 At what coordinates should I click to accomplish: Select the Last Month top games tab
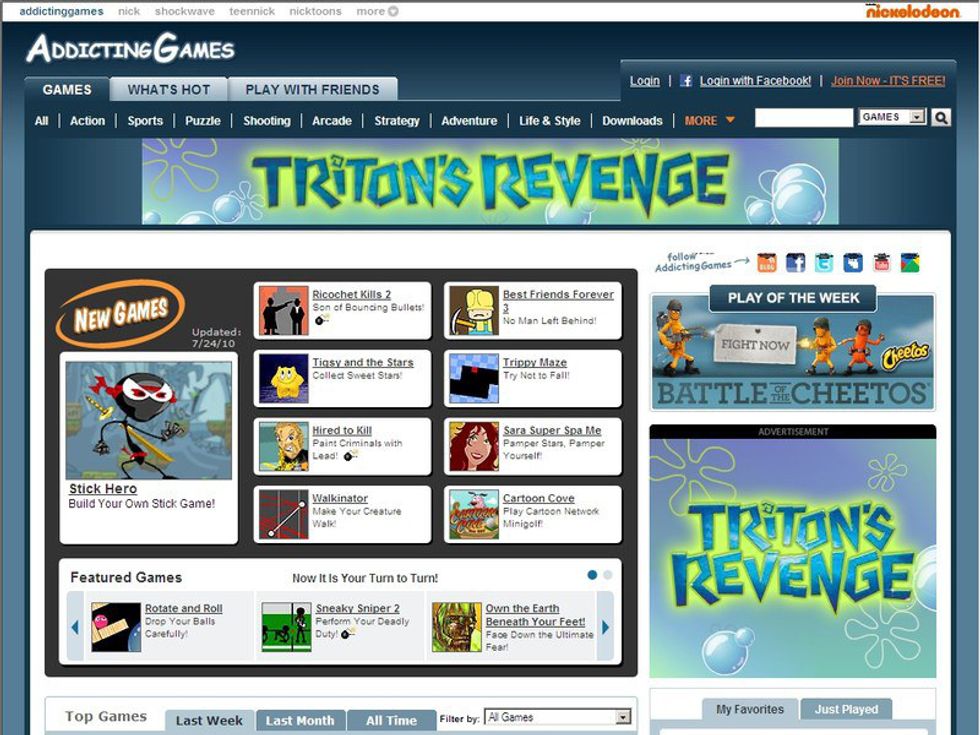coord(300,720)
